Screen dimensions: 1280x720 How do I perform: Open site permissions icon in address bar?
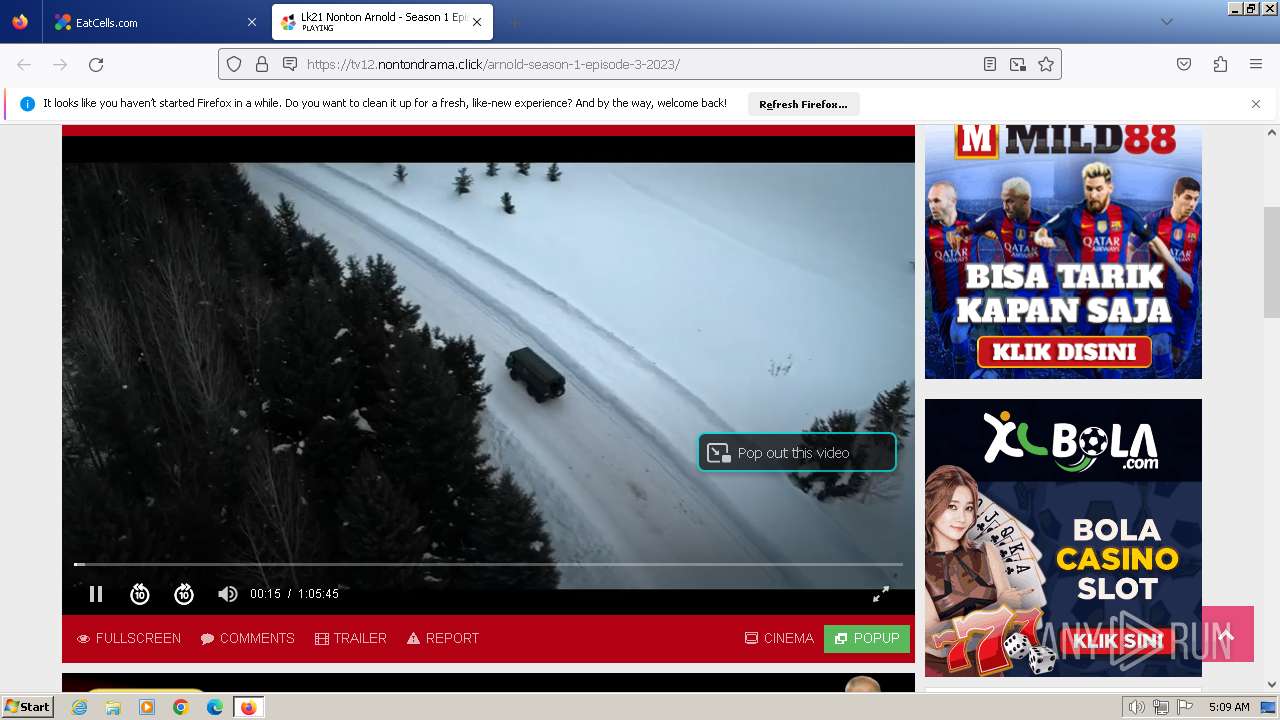click(x=290, y=64)
